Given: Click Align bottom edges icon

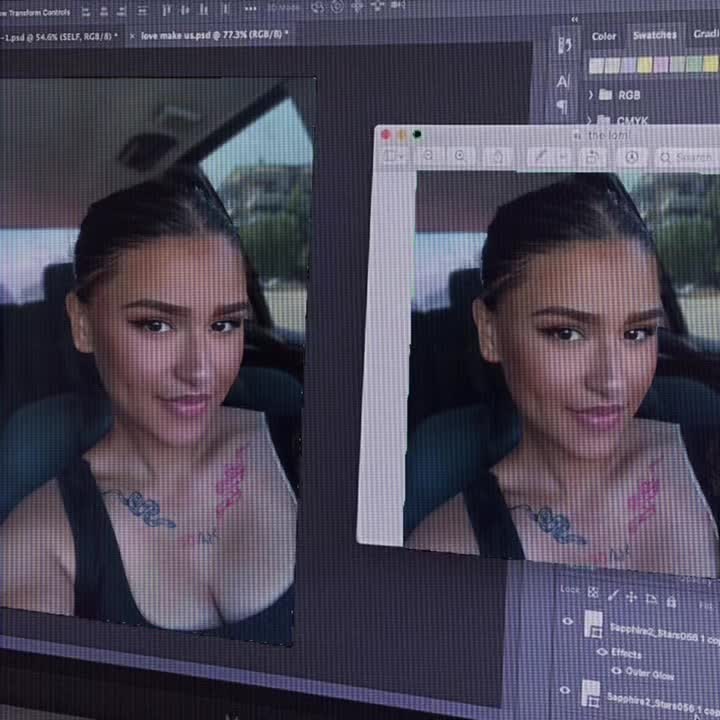Looking at the screenshot, I should click(x=204, y=9).
